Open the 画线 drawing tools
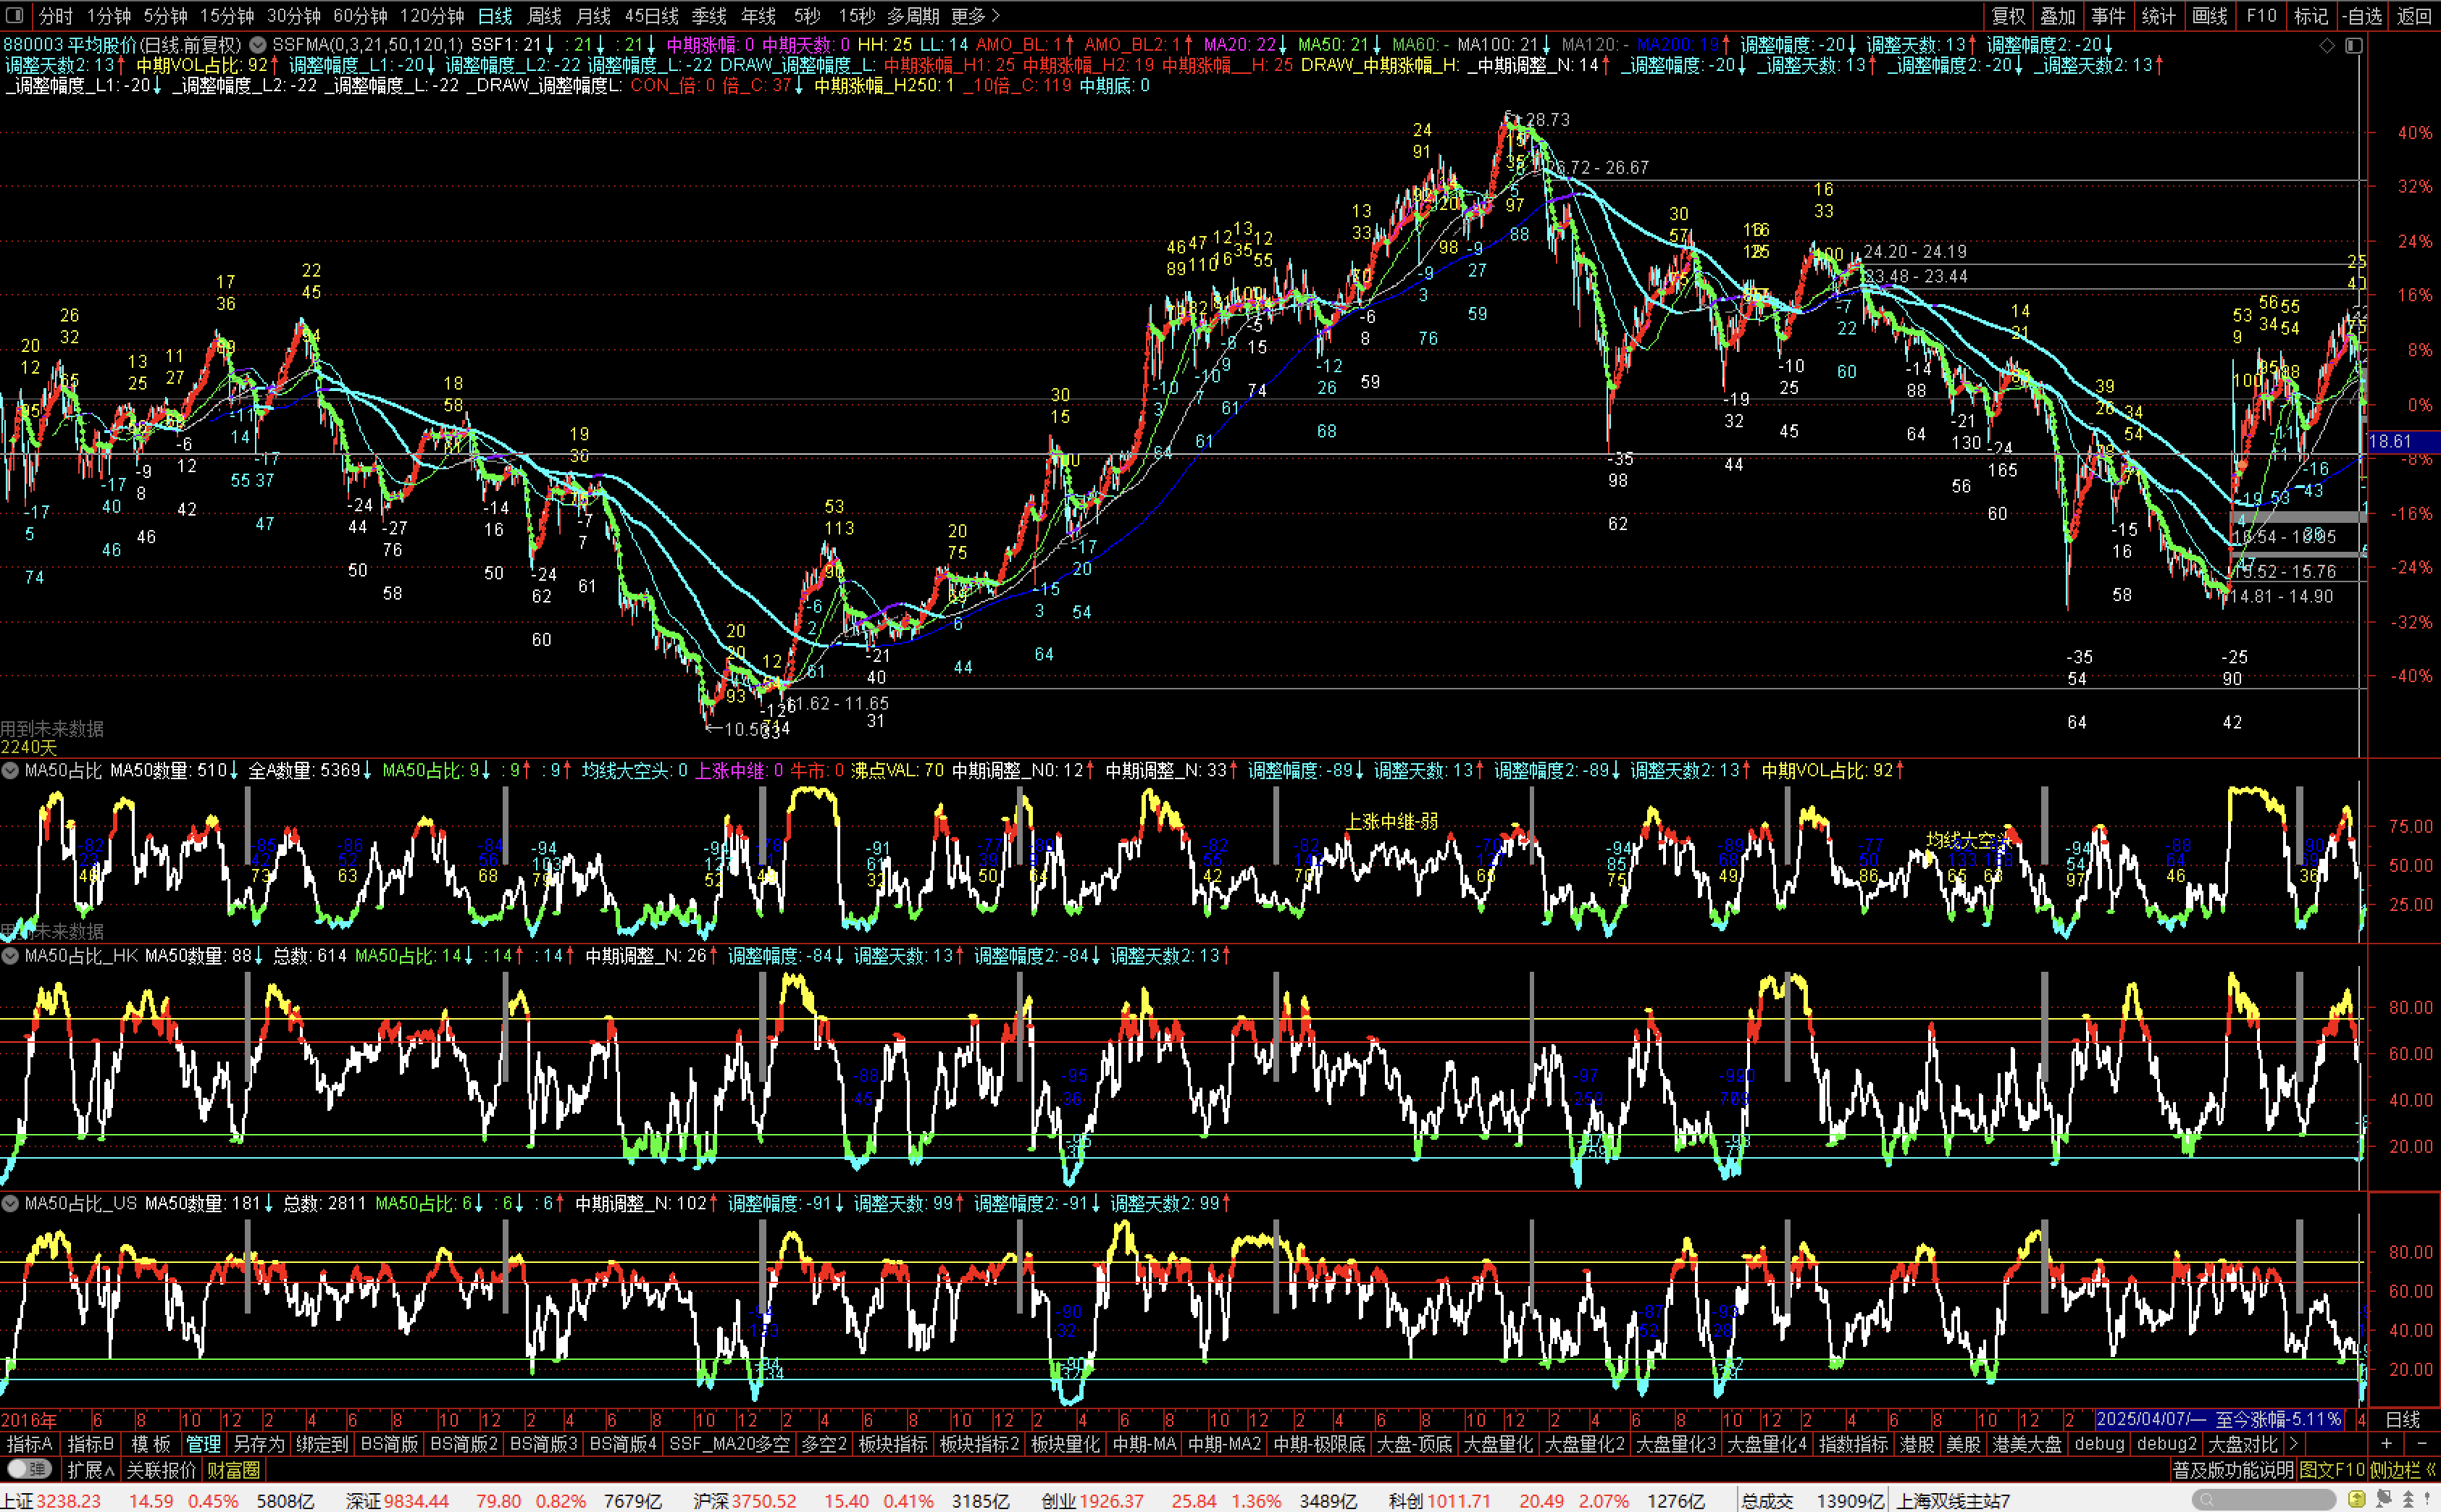Viewport: 2441px width, 1512px height. [x=2210, y=16]
